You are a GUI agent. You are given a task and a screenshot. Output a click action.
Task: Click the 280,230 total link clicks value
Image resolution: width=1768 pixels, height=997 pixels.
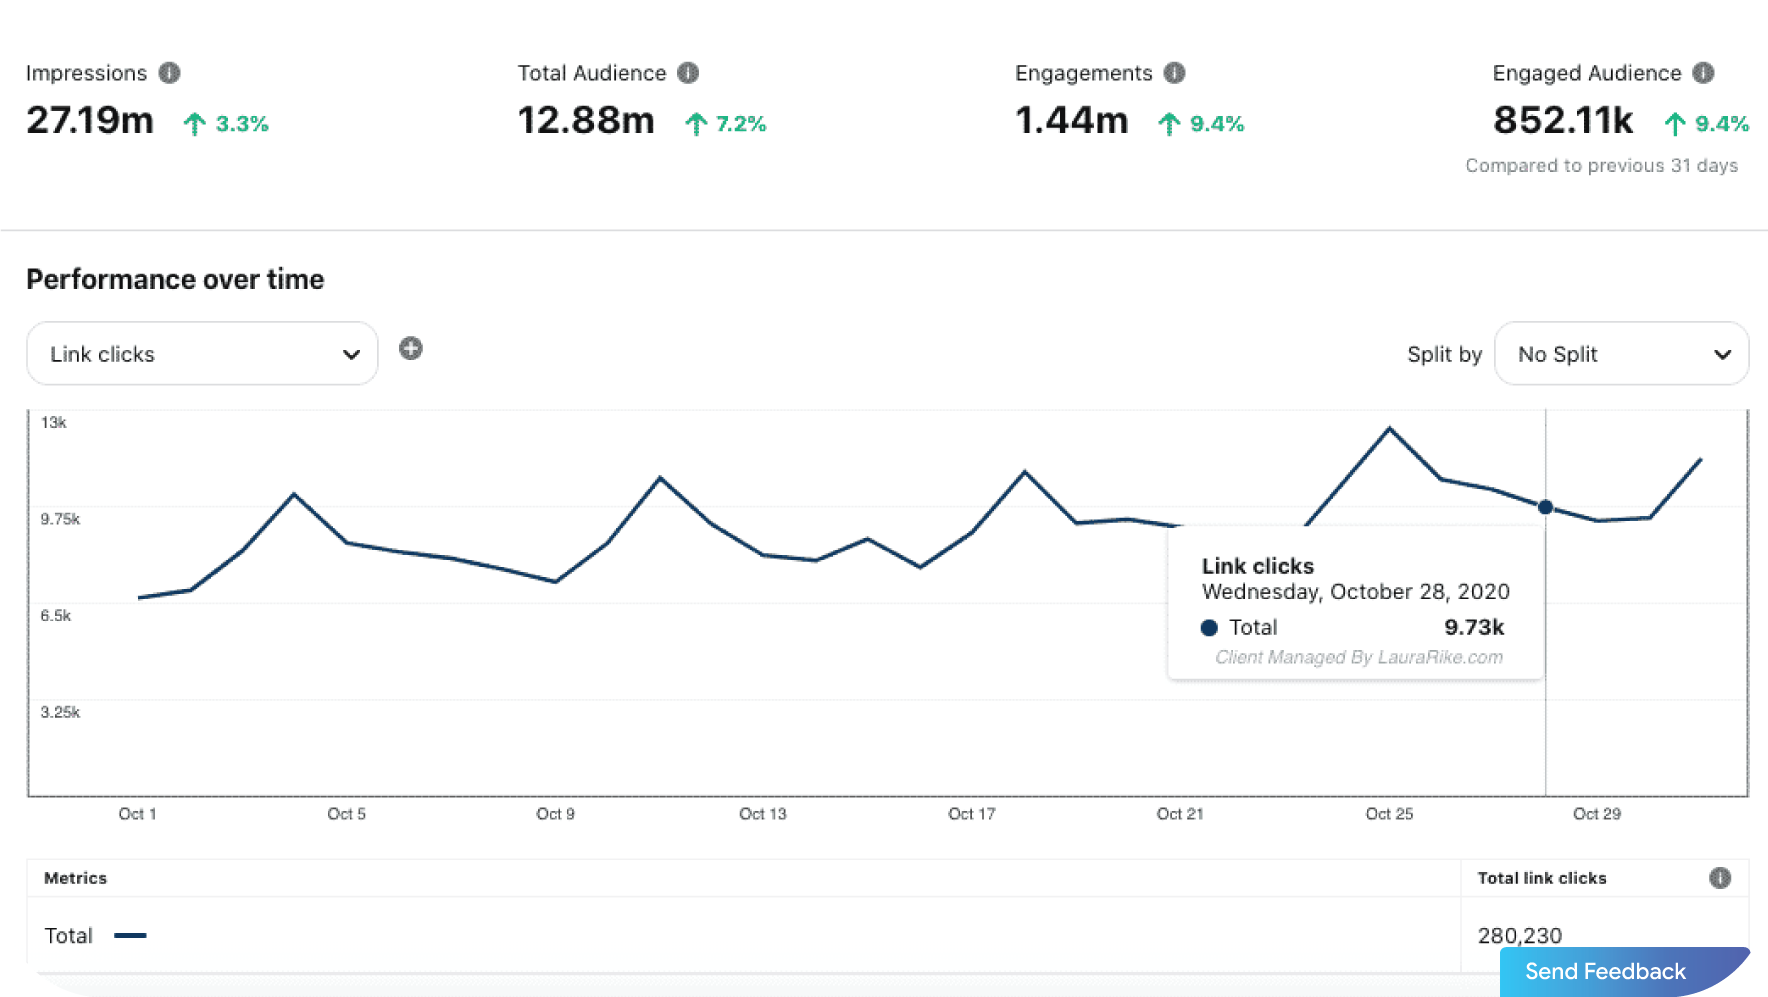pyautogui.click(x=1520, y=935)
